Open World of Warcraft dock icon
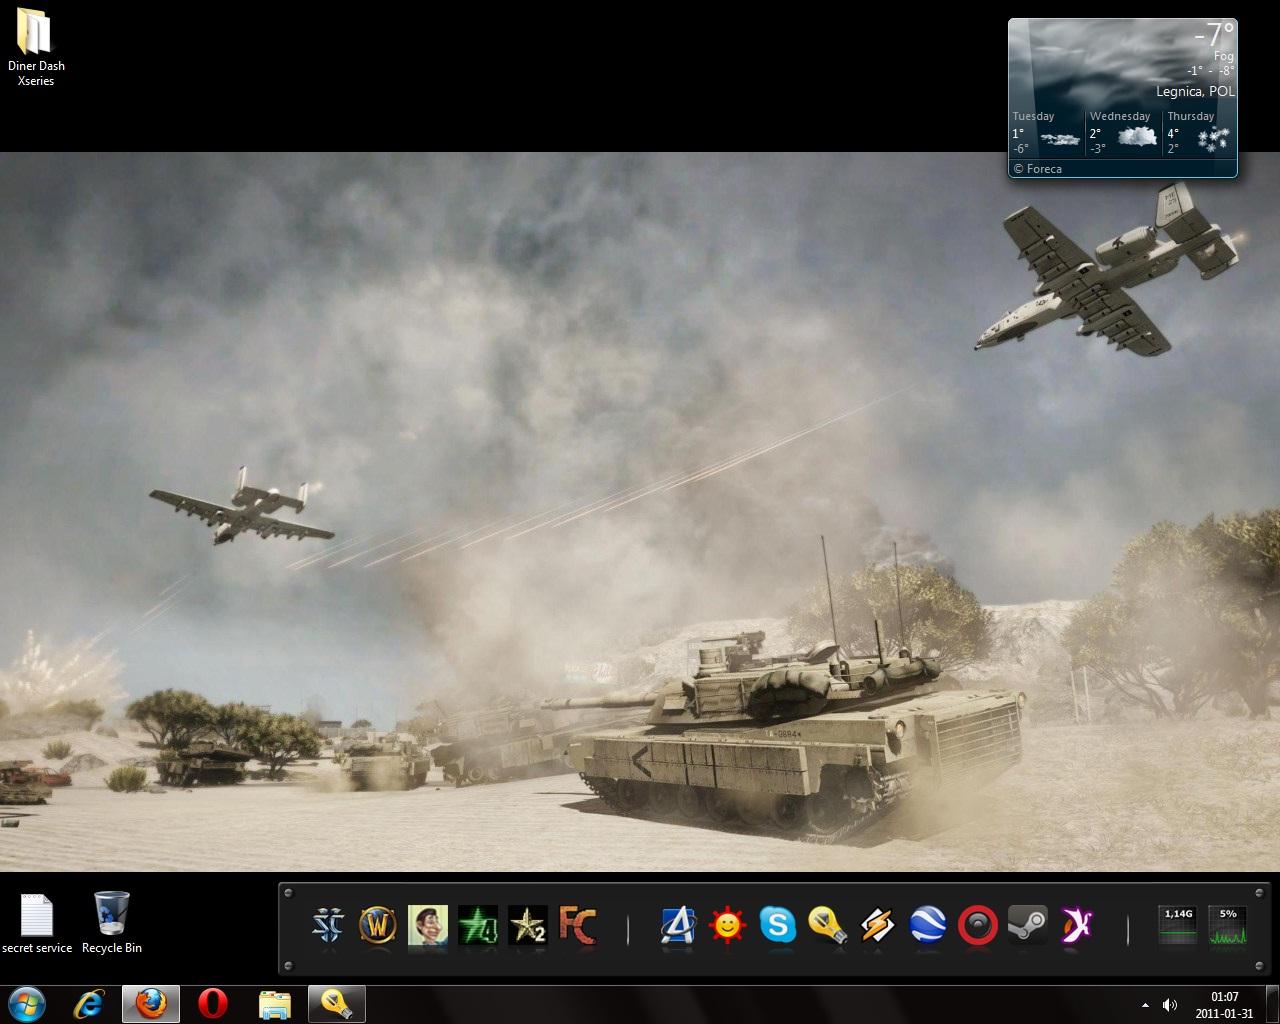Image resolution: width=1280 pixels, height=1024 pixels. [x=378, y=926]
